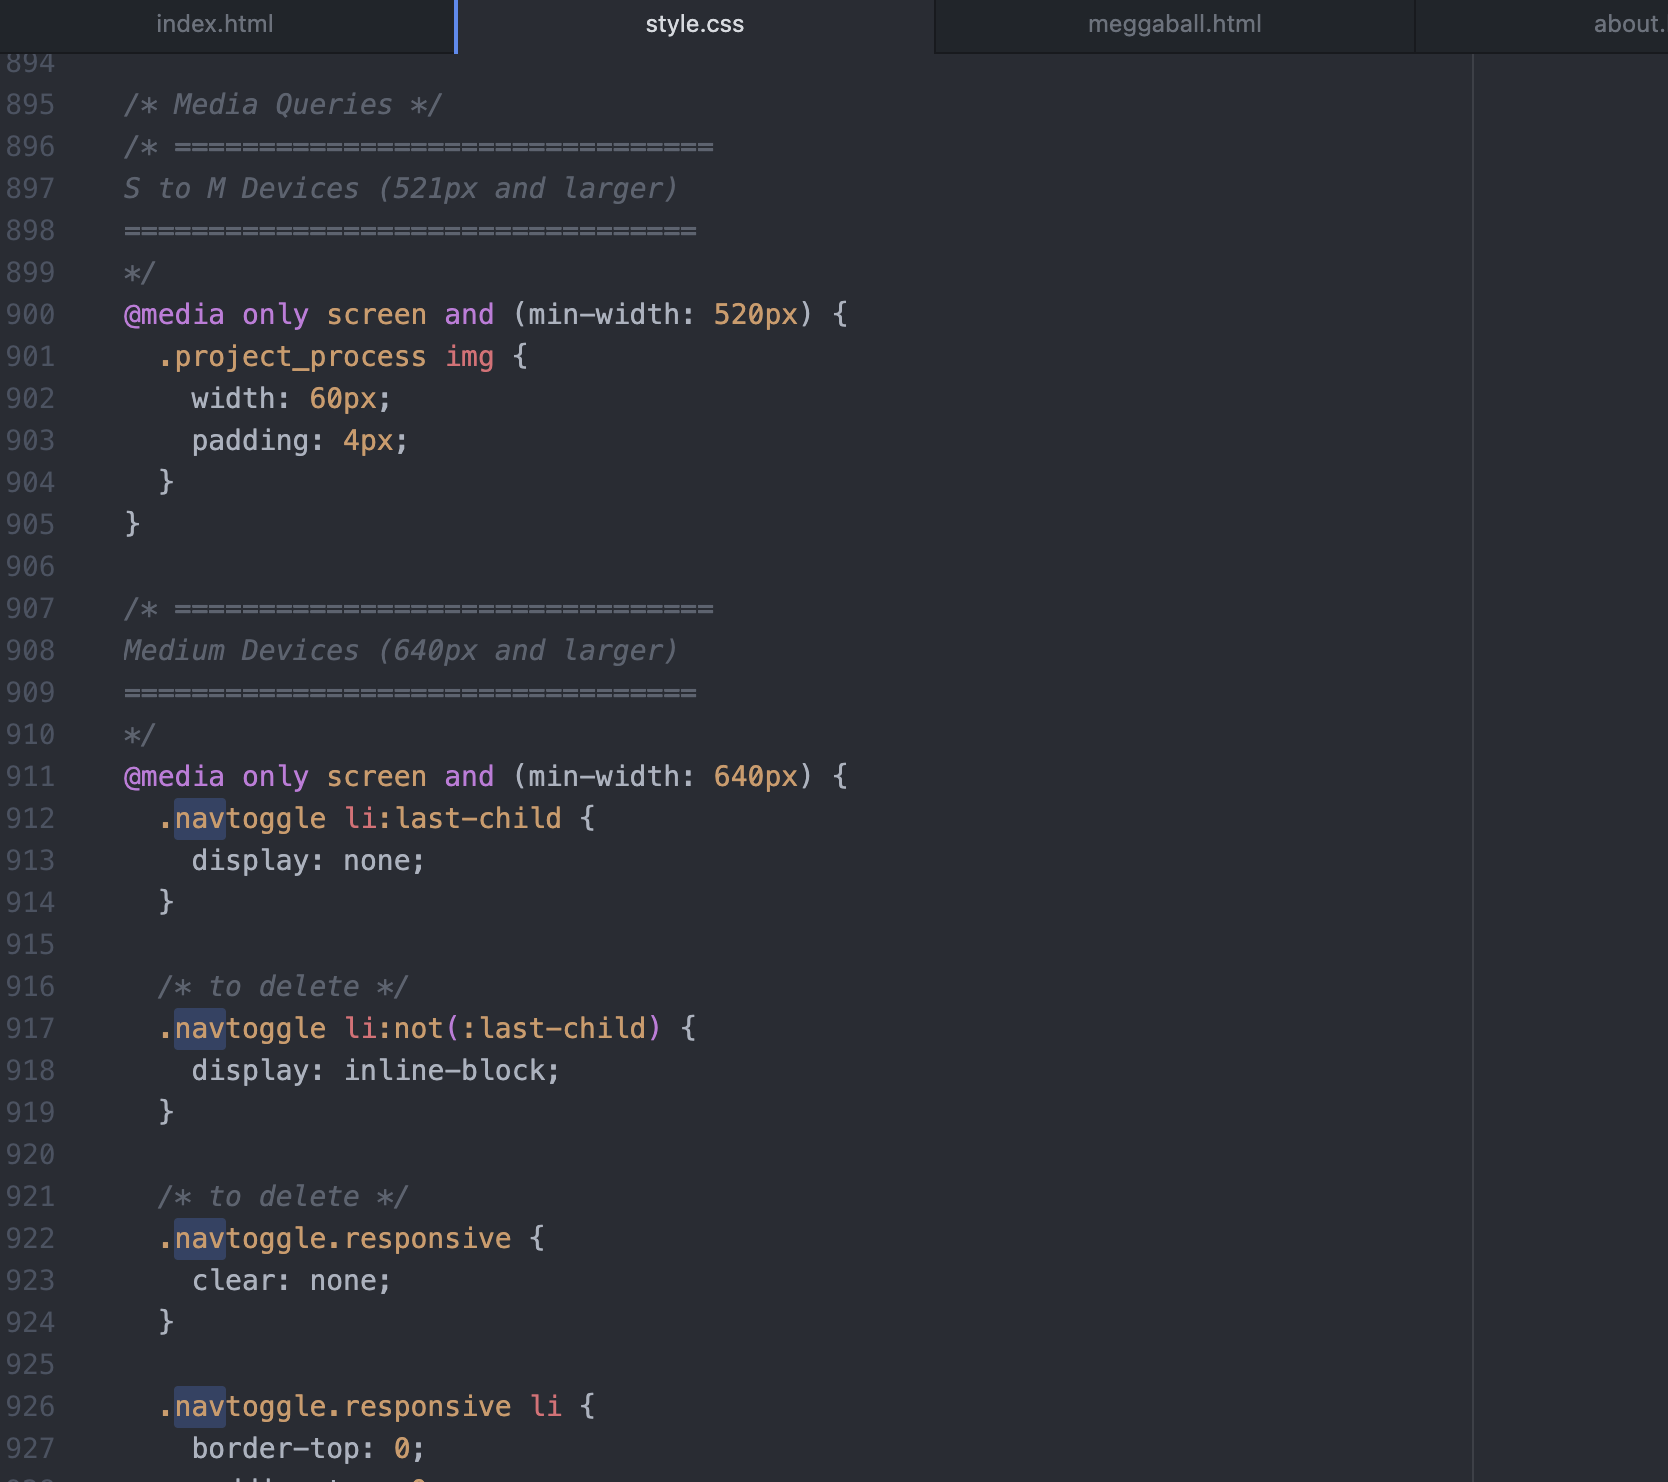Click the 'display: none;' declaration

[x=308, y=861]
